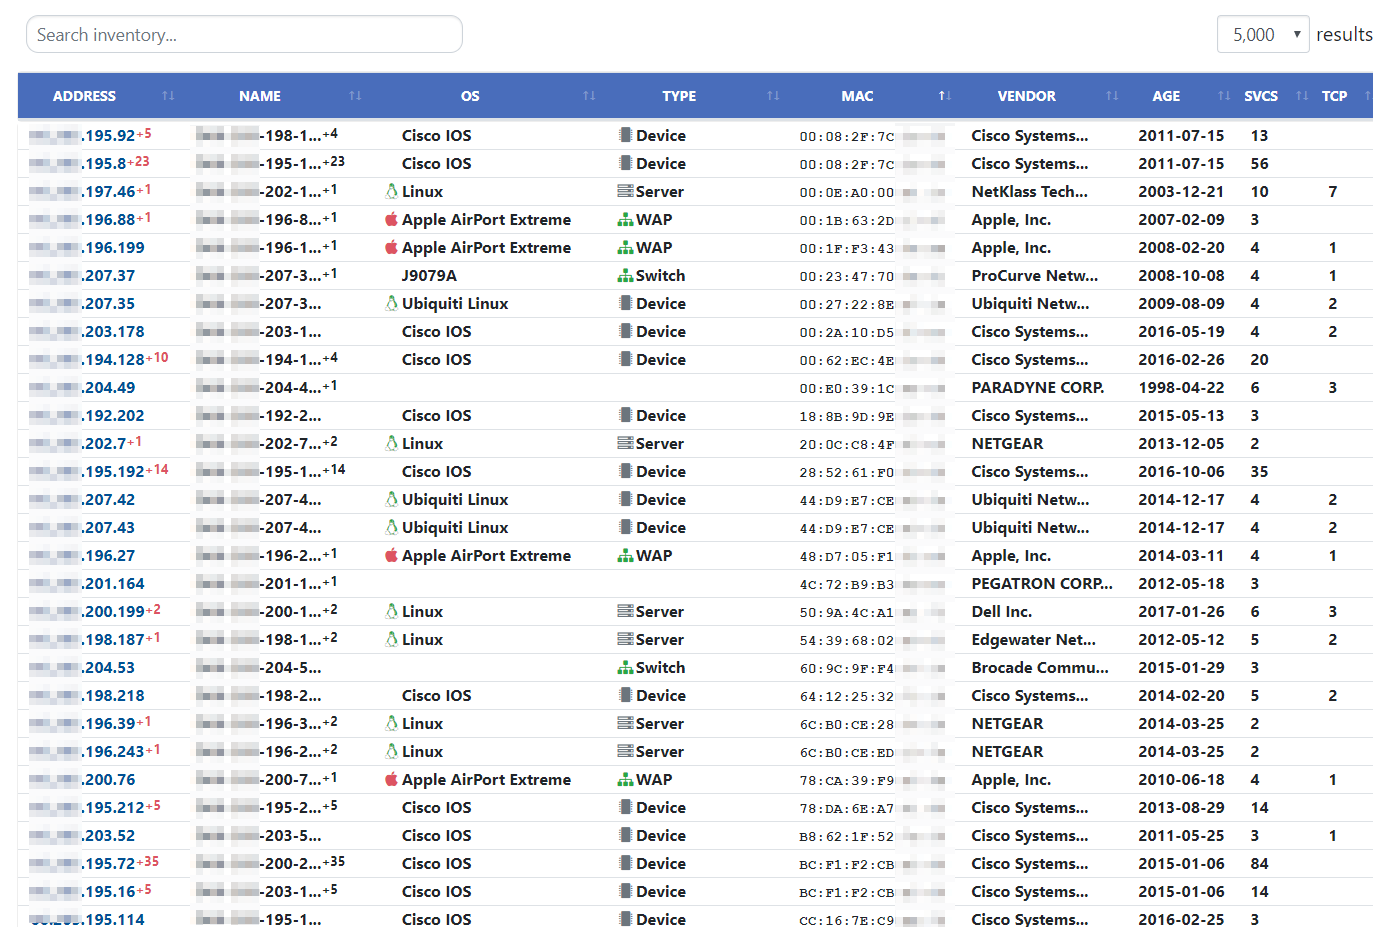
Task: Click the Apple icon beside Apple AirPort Extreme .196.88
Action: click(x=389, y=219)
